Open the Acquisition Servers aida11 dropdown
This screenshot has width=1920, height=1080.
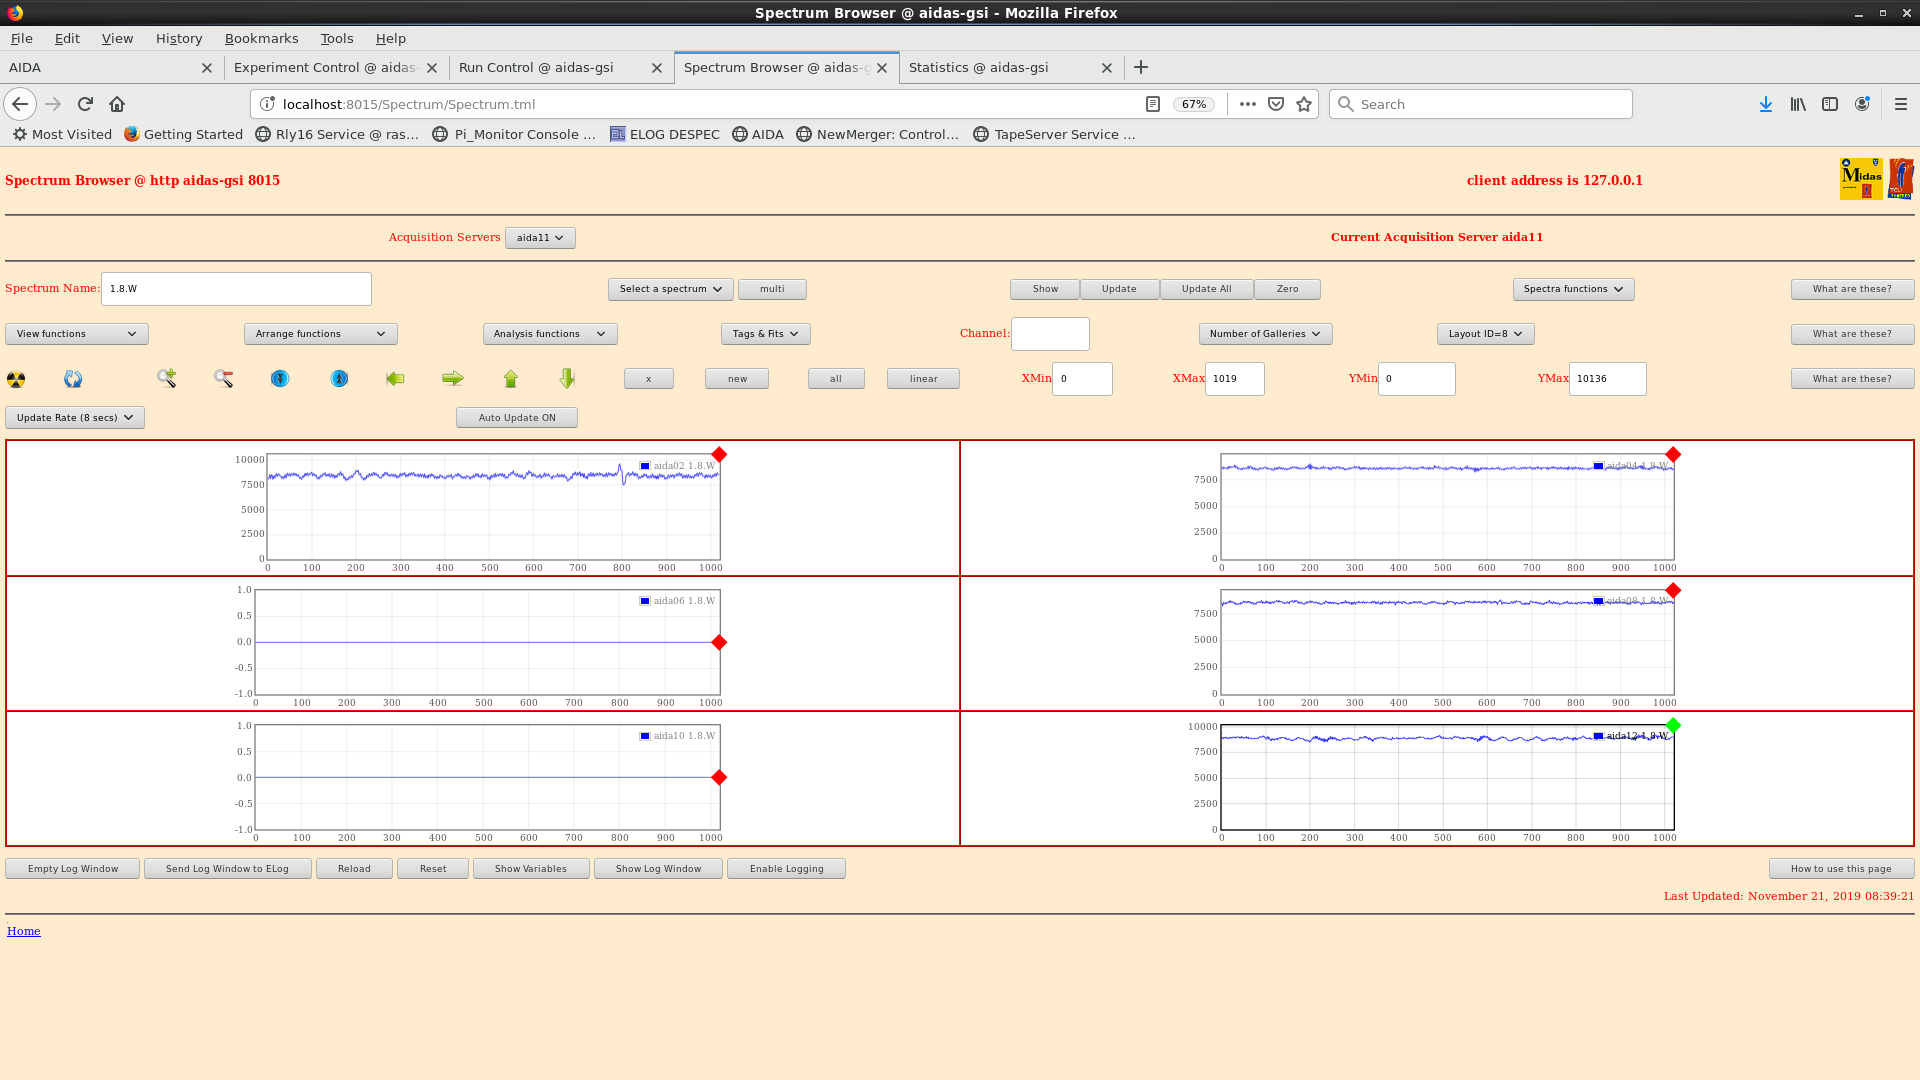pyautogui.click(x=540, y=238)
